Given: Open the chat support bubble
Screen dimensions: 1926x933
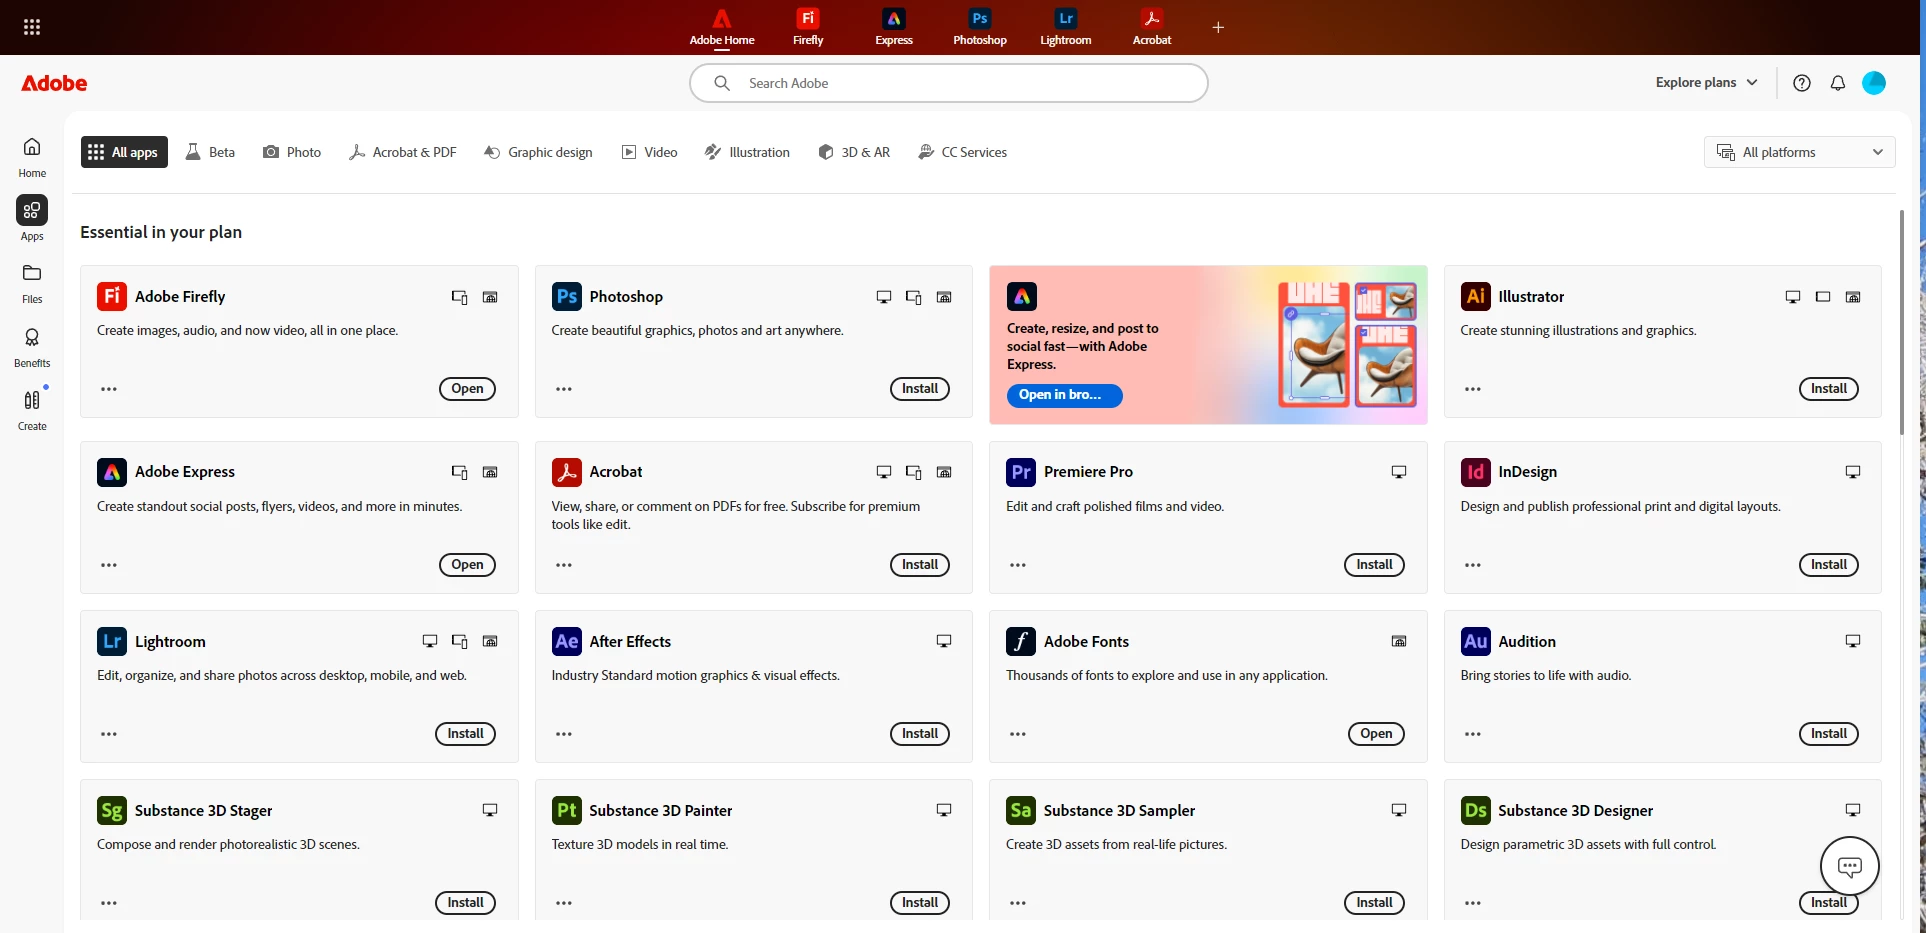Looking at the screenshot, I should [1850, 866].
